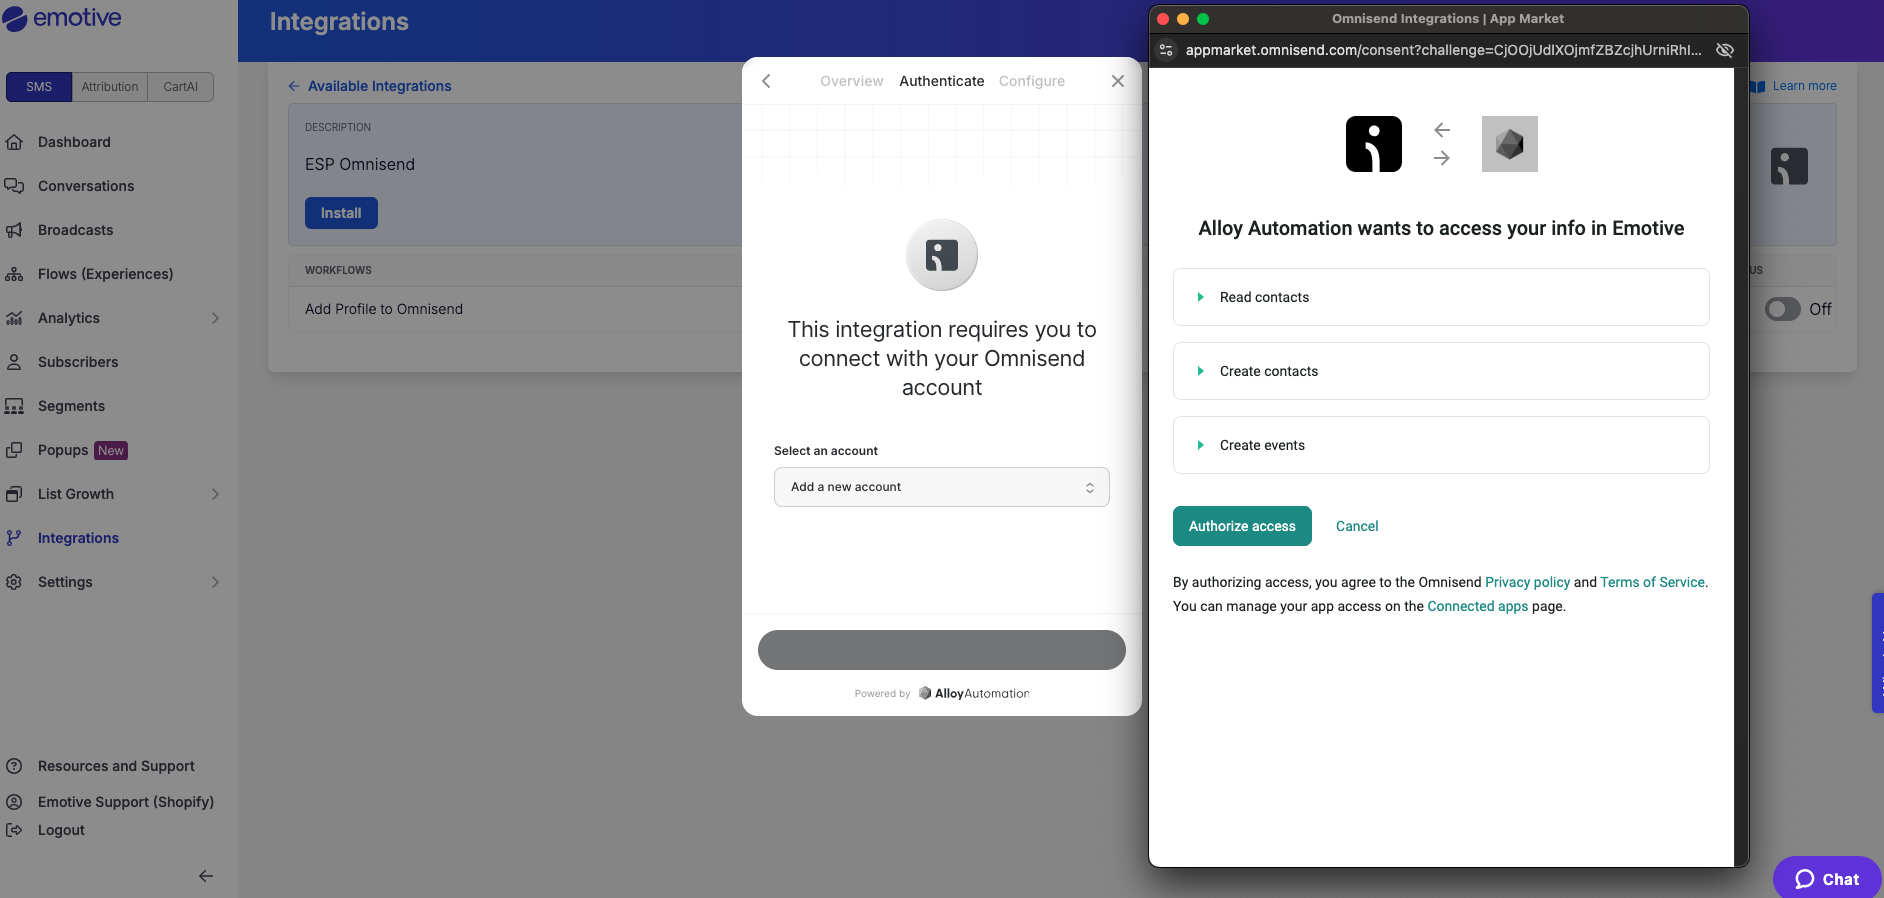Switch to CartAI tab
The width and height of the screenshot is (1884, 898).
click(x=181, y=87)
